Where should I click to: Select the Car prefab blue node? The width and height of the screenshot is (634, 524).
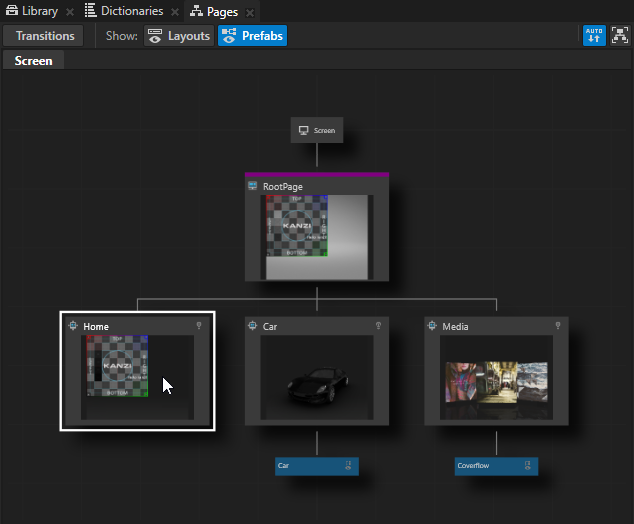tap(317, 465)
